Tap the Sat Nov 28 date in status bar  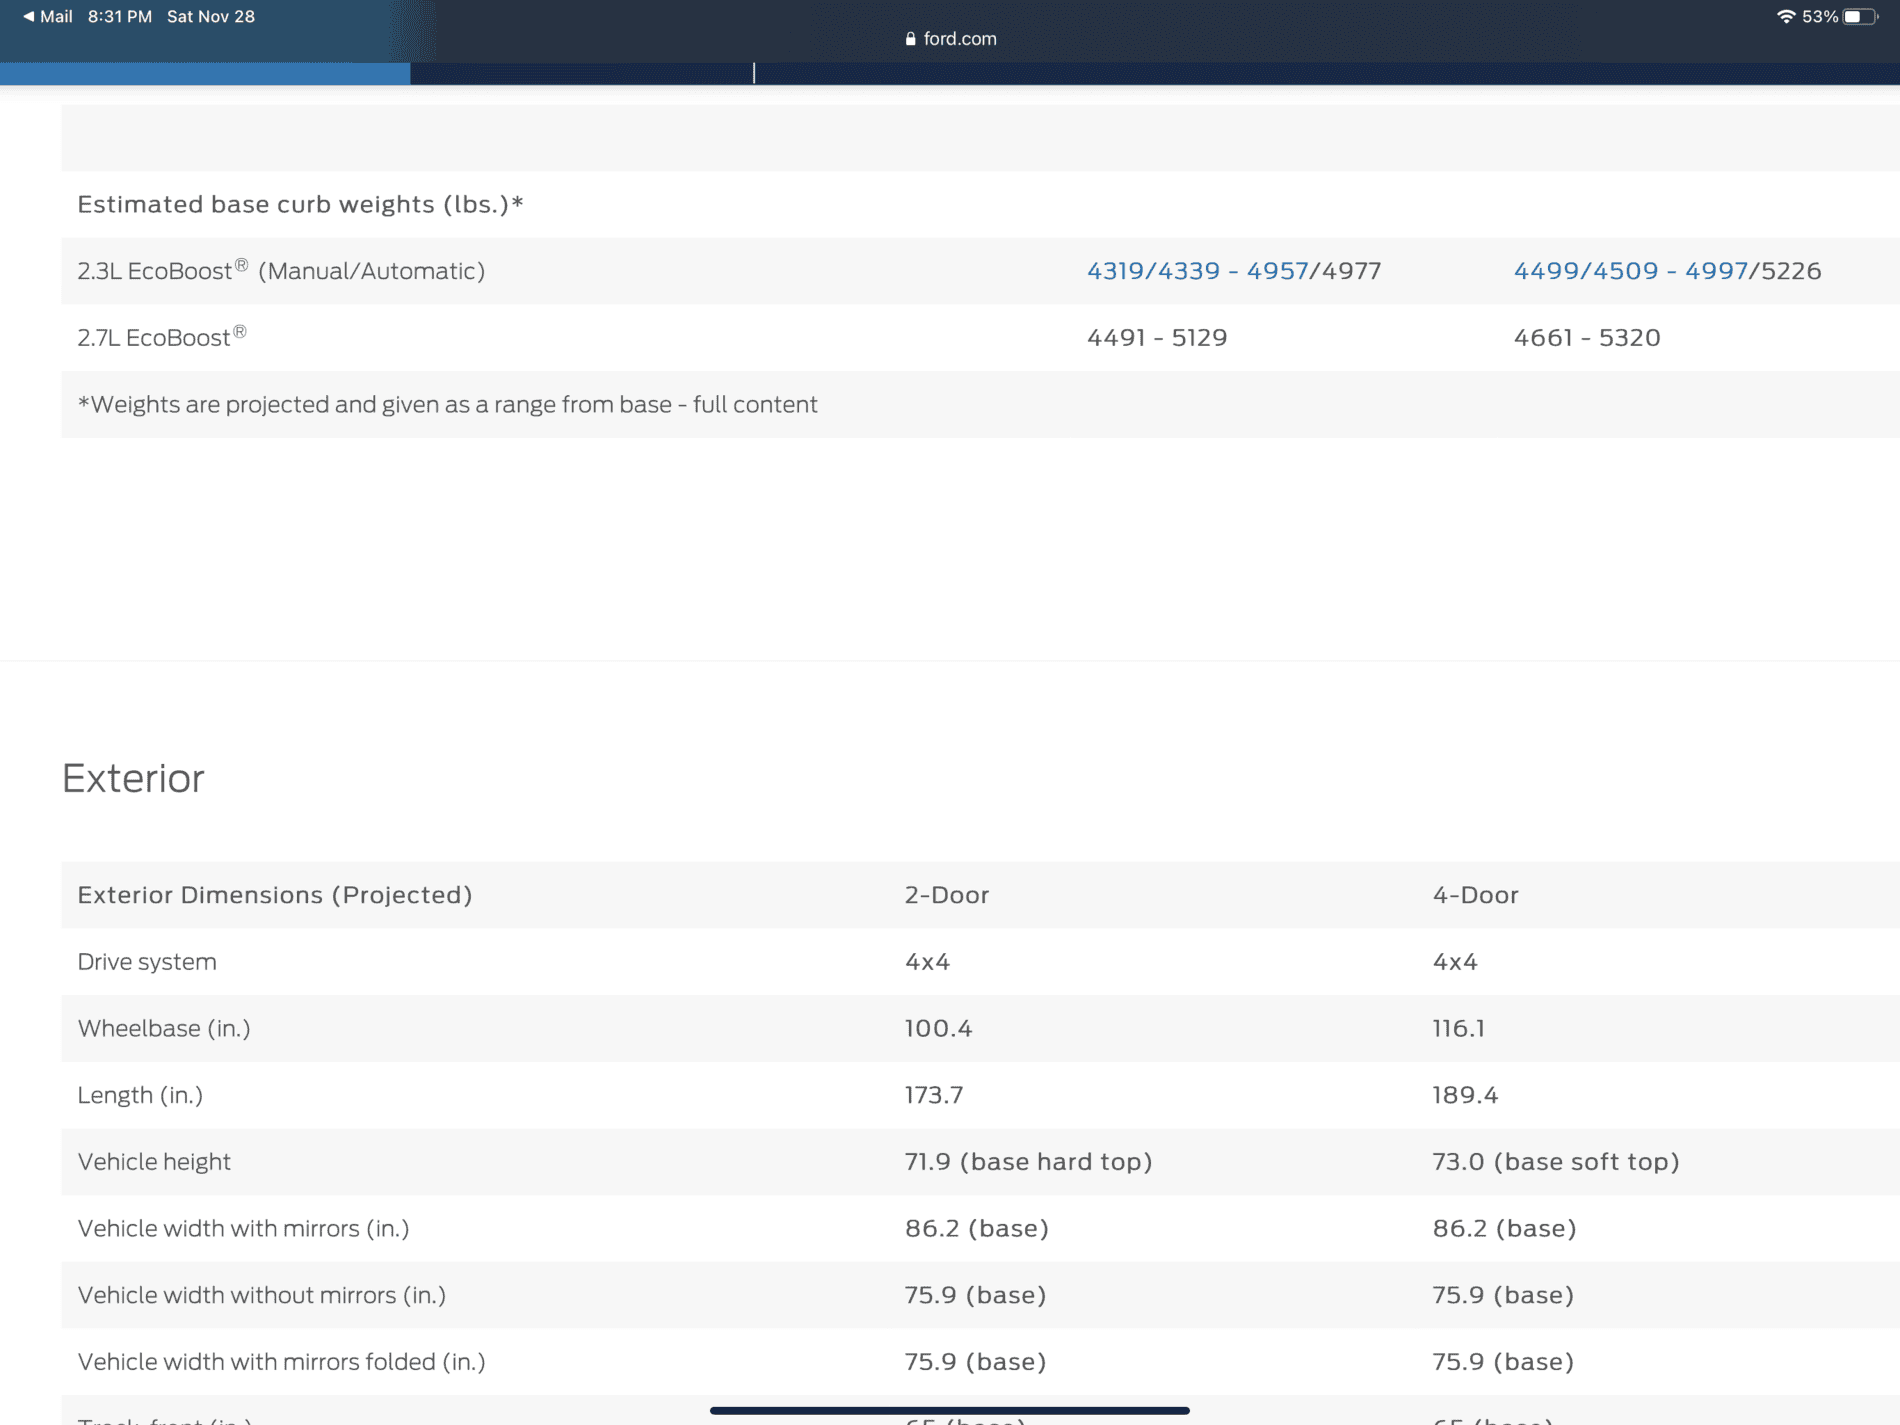tap(211, 16)
